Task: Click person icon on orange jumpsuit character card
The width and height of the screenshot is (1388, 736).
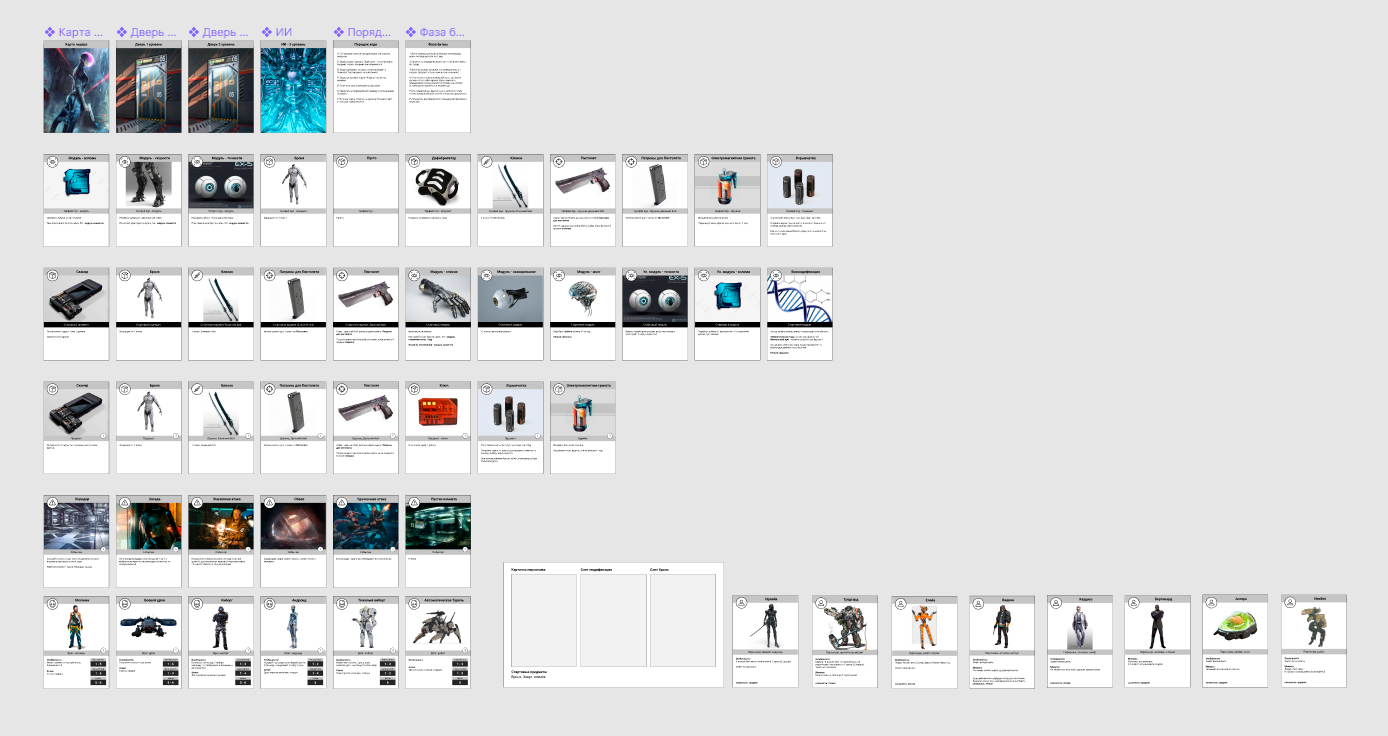Action: [901, 602]
